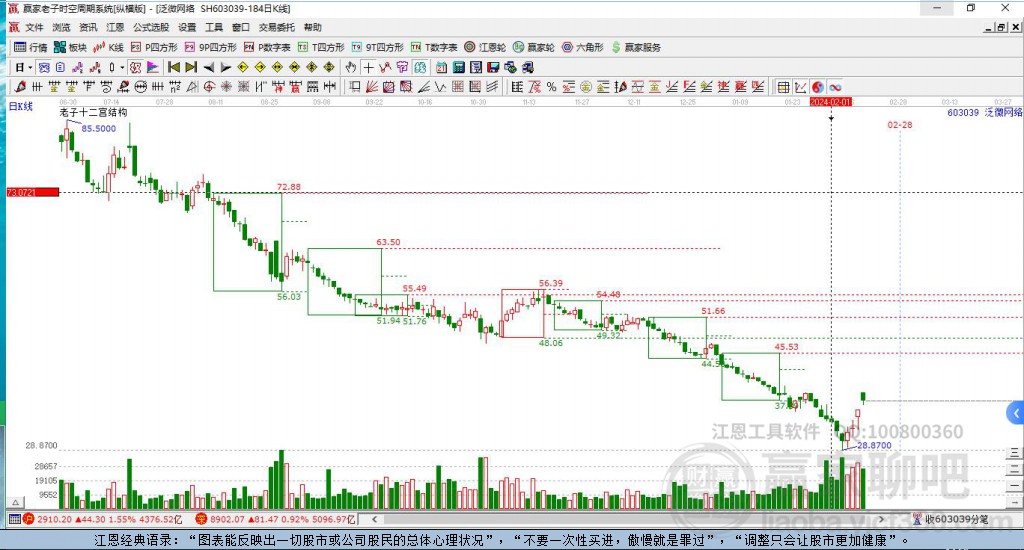
Task: Switch to the K线 chart view
Action: click(x=109, y=47)
